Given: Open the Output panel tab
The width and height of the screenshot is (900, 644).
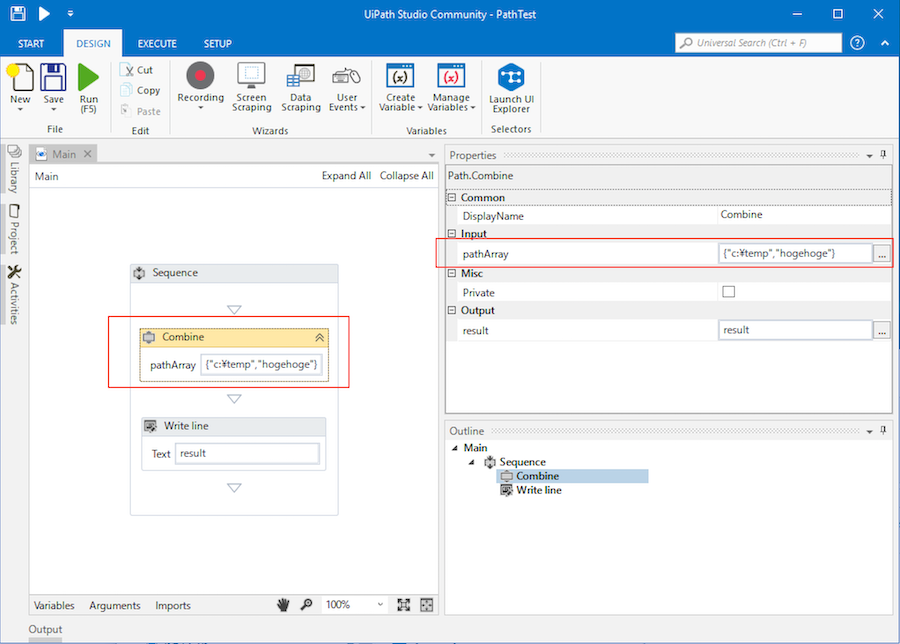Looking at the screenshot, I should tap(45, 630).
